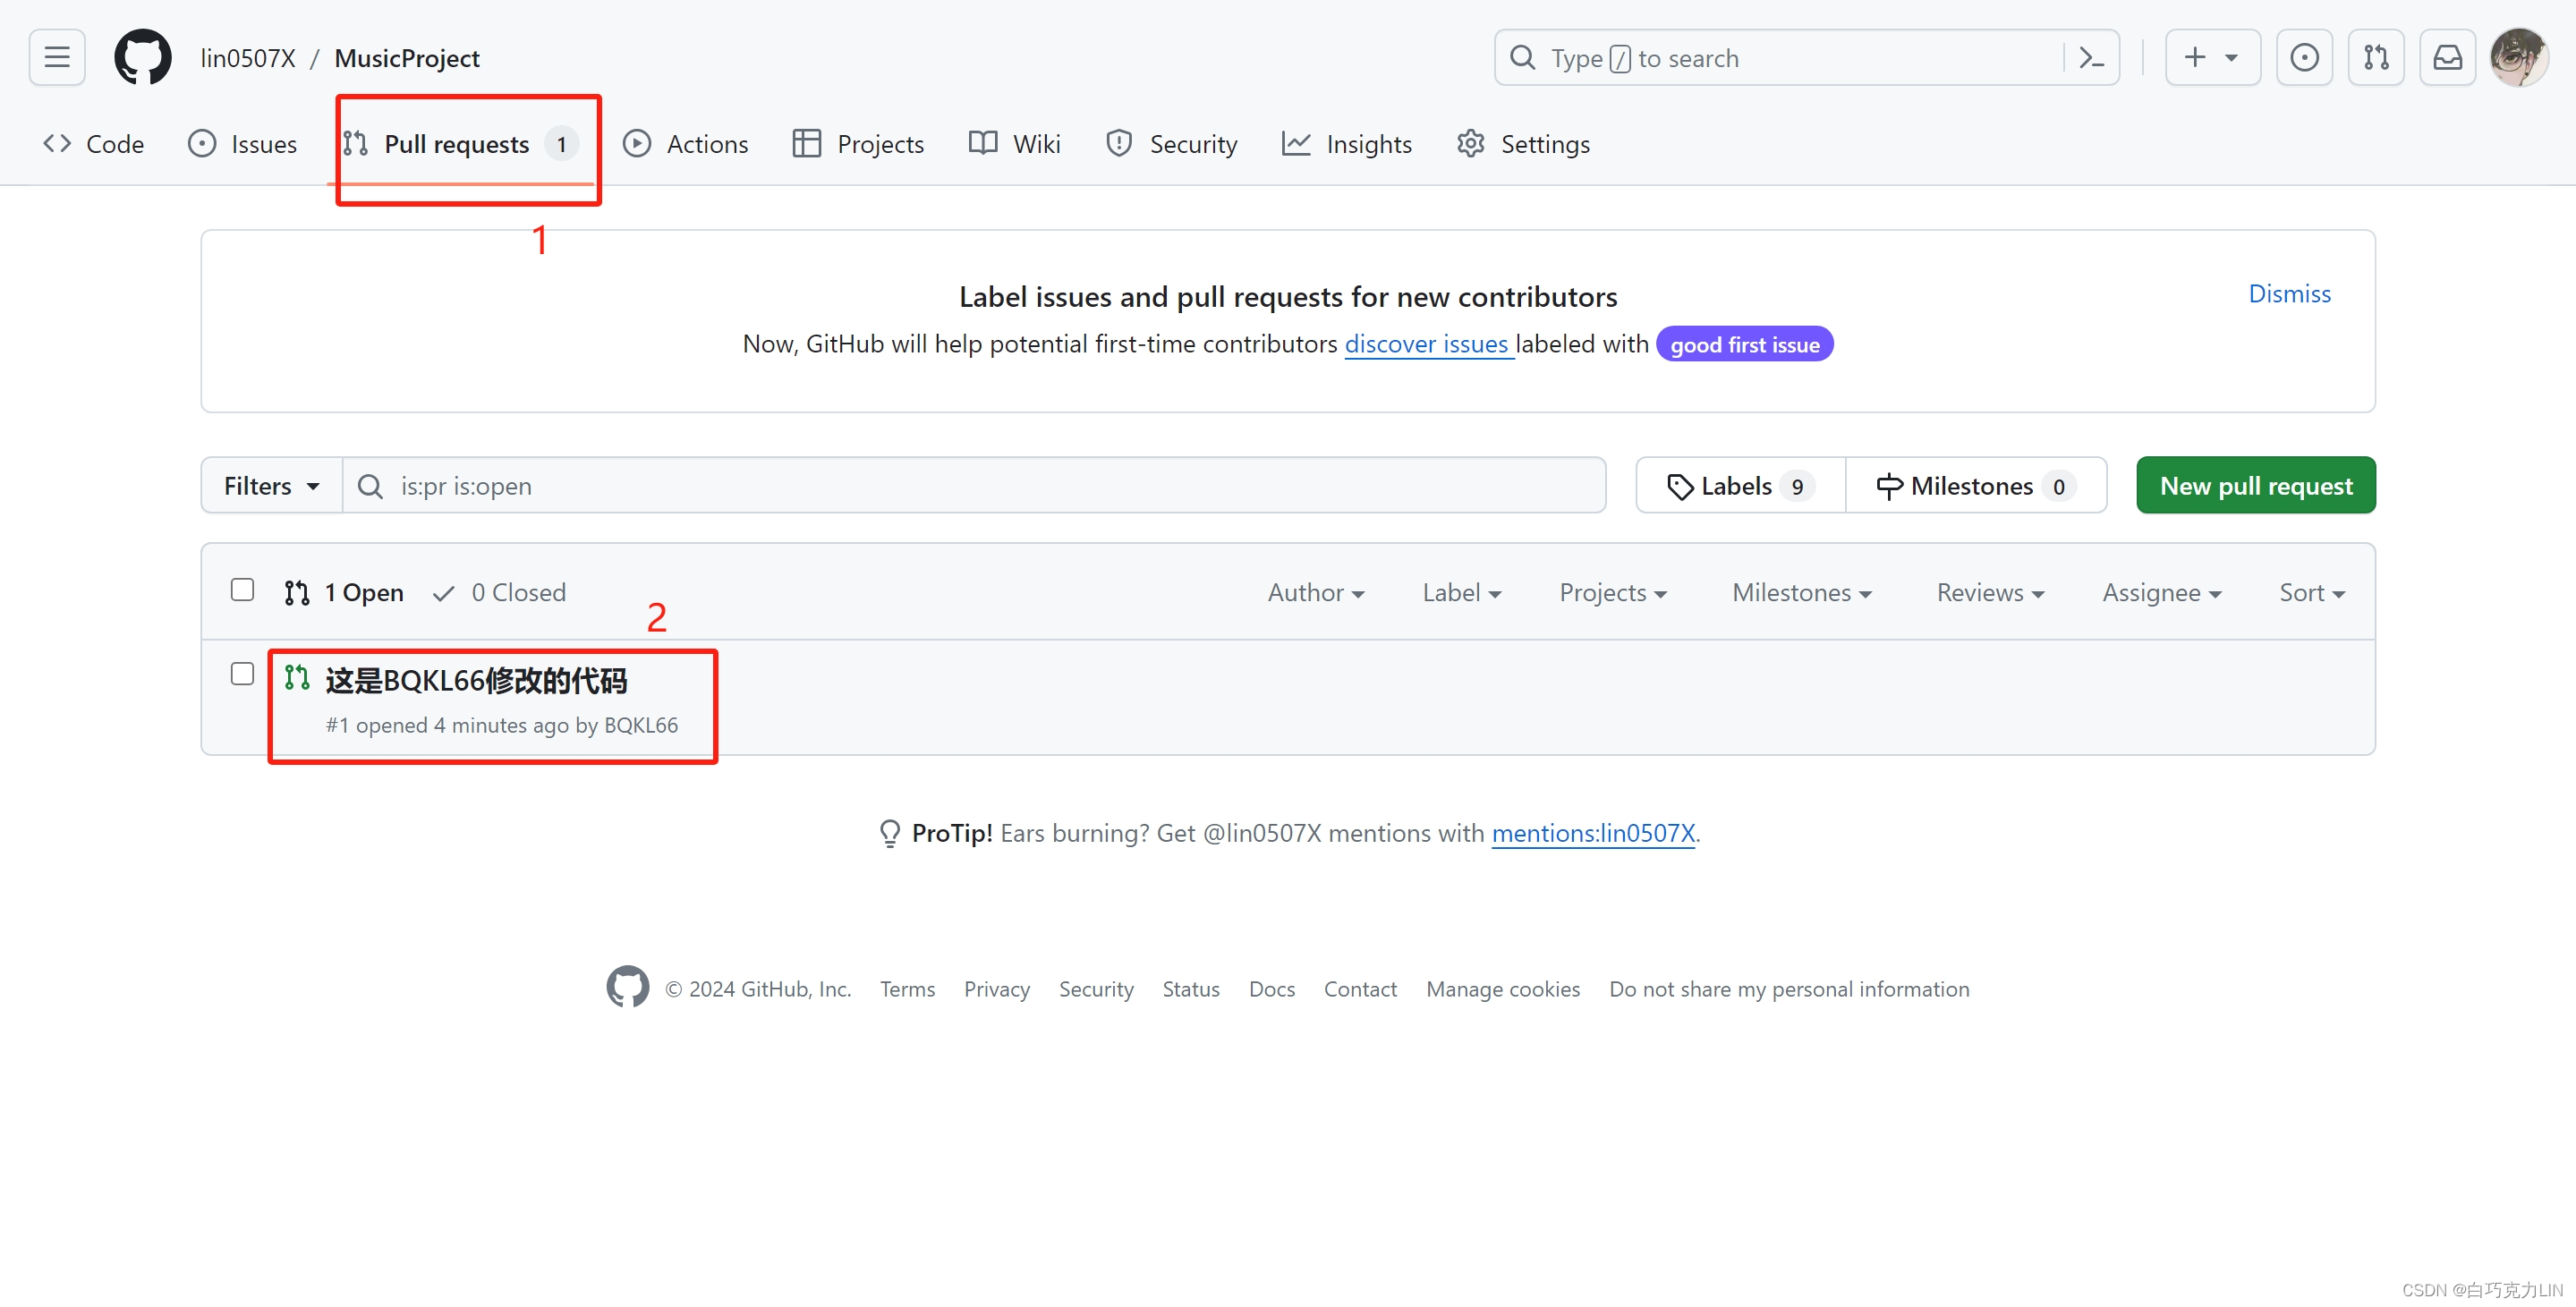Open the pull requests icon in the header

pyautogui.click(x=2376, y=58)
